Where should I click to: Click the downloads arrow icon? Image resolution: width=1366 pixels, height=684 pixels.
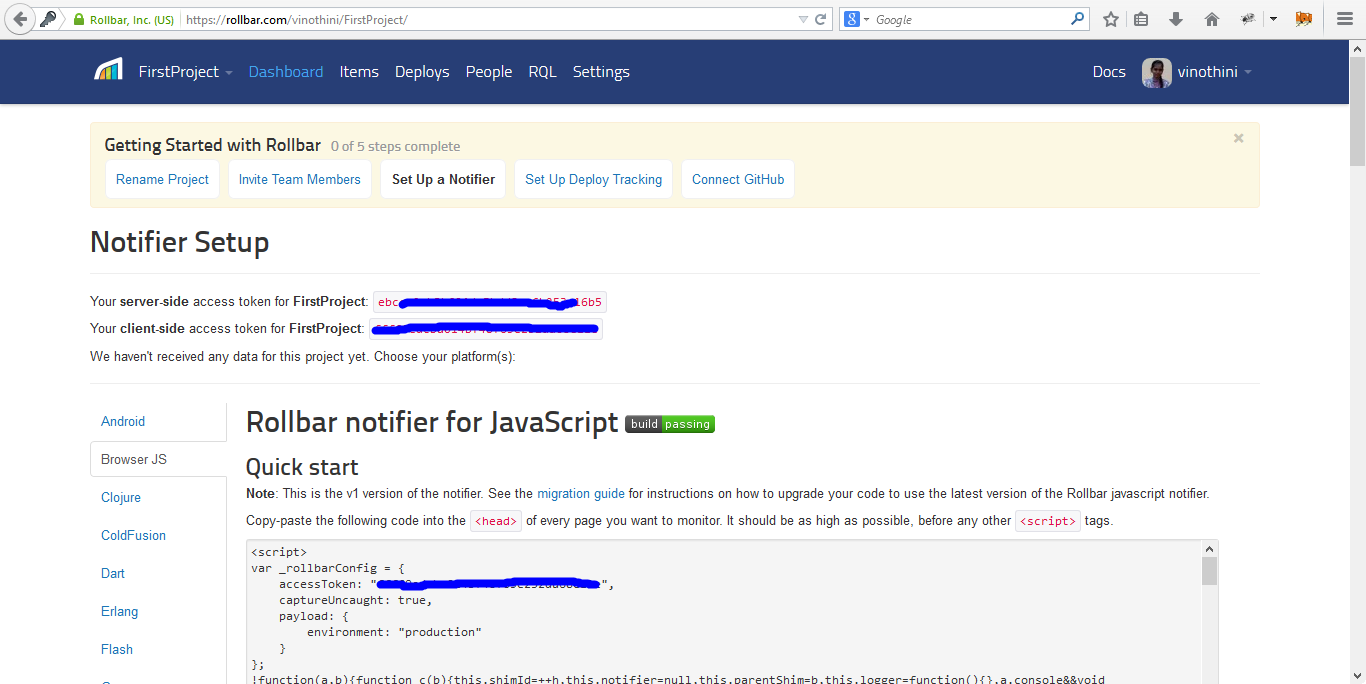tap(1176, 19)
